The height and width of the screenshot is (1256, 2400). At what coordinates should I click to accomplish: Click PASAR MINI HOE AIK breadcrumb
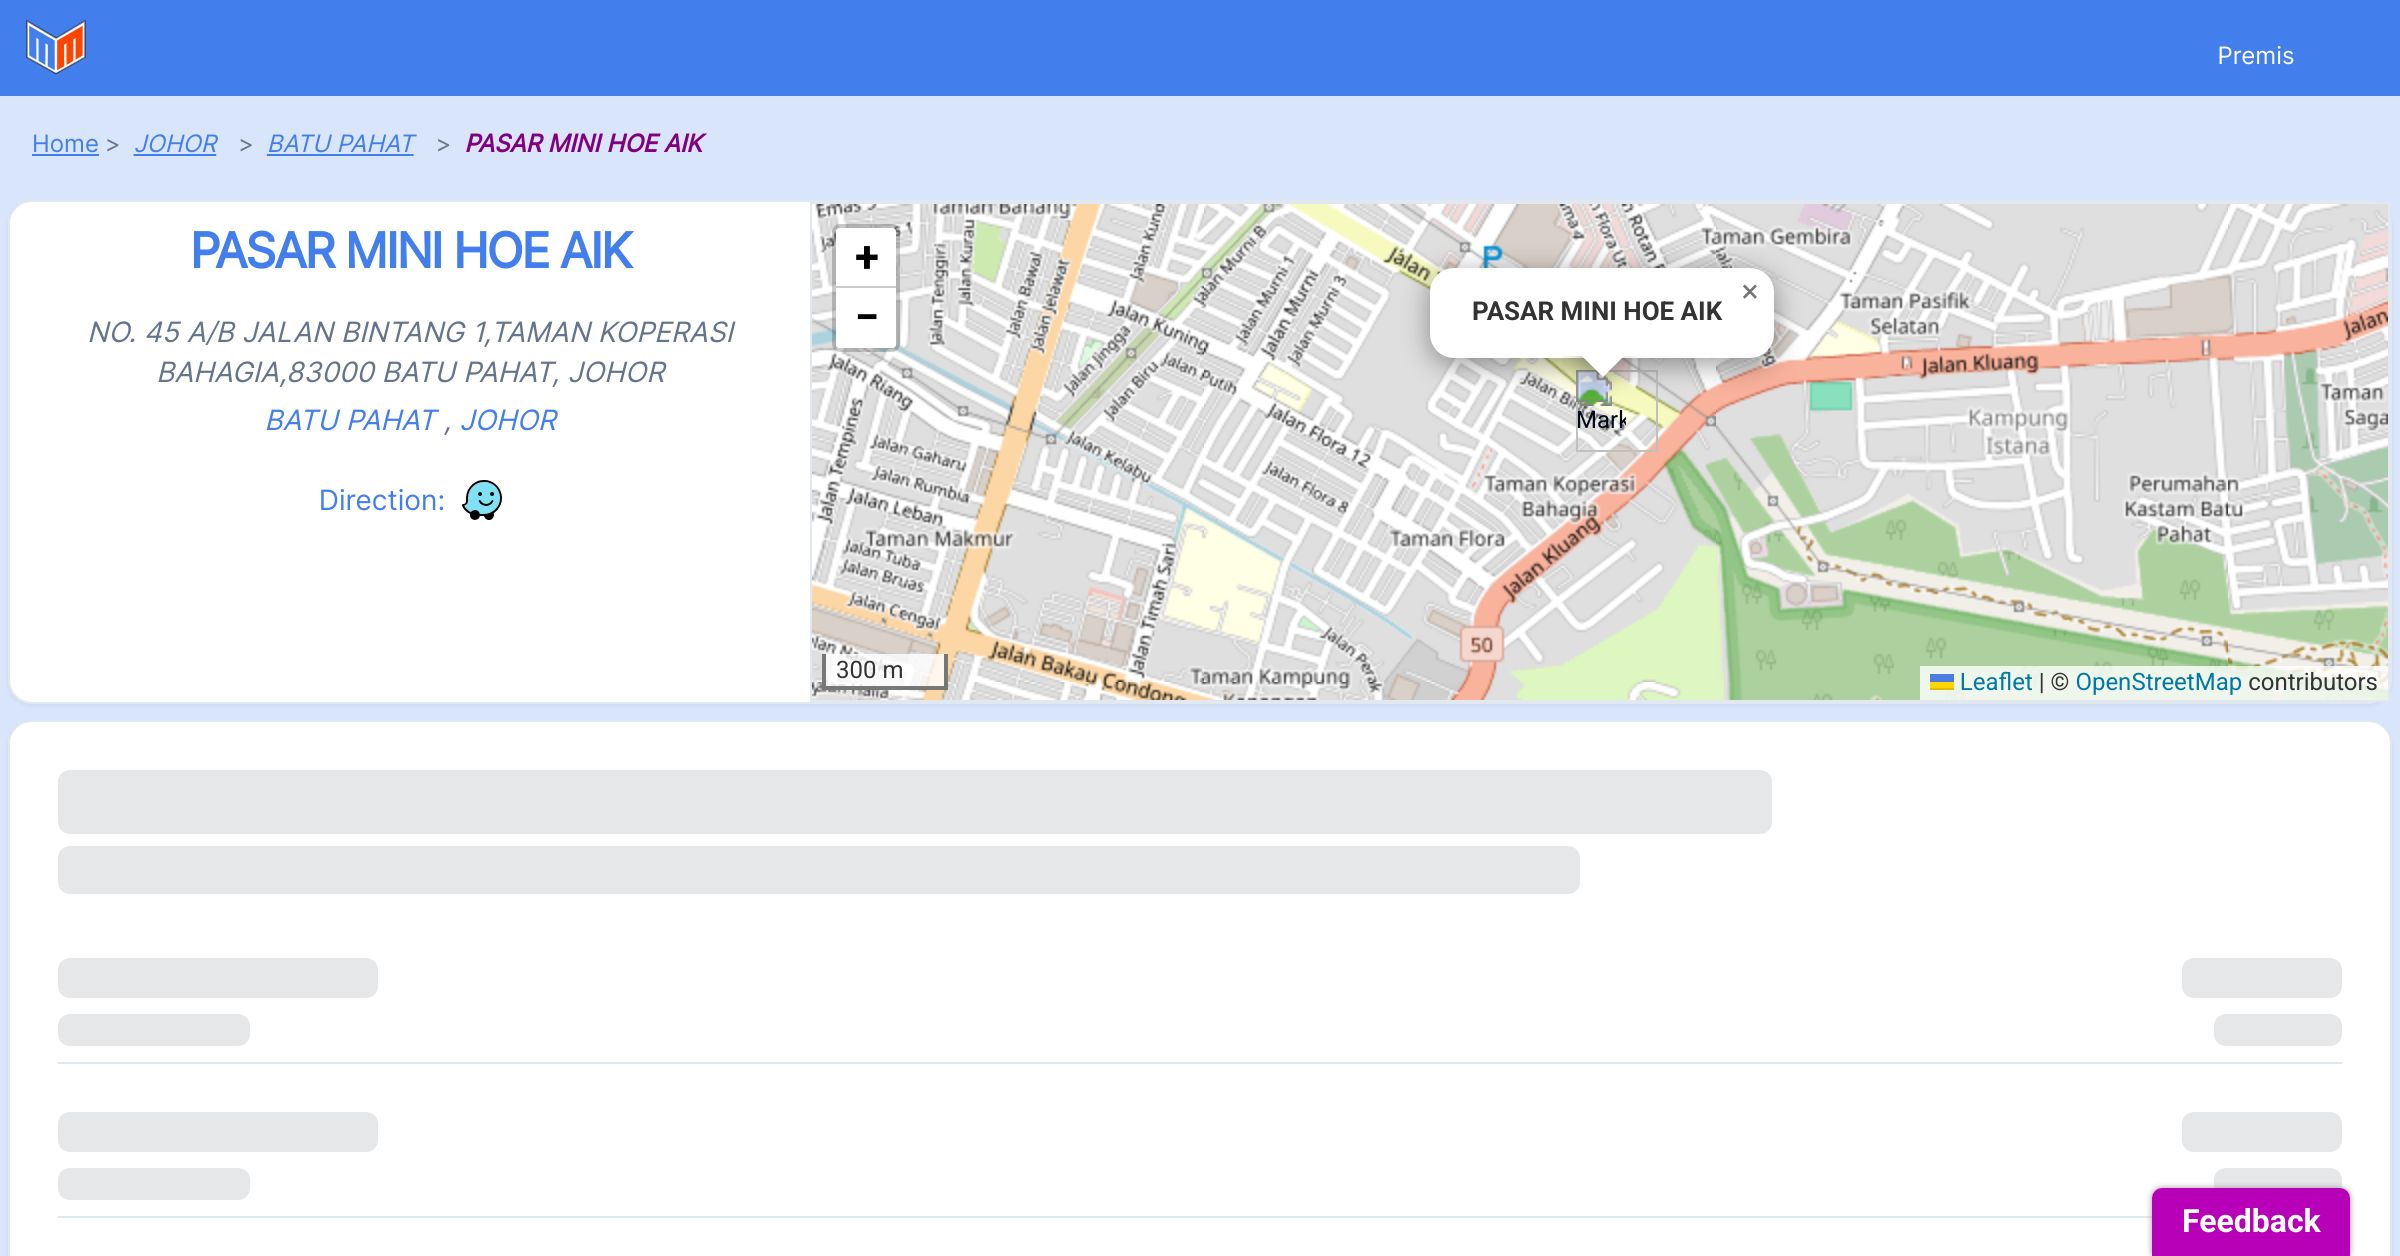tap(585, 144)
